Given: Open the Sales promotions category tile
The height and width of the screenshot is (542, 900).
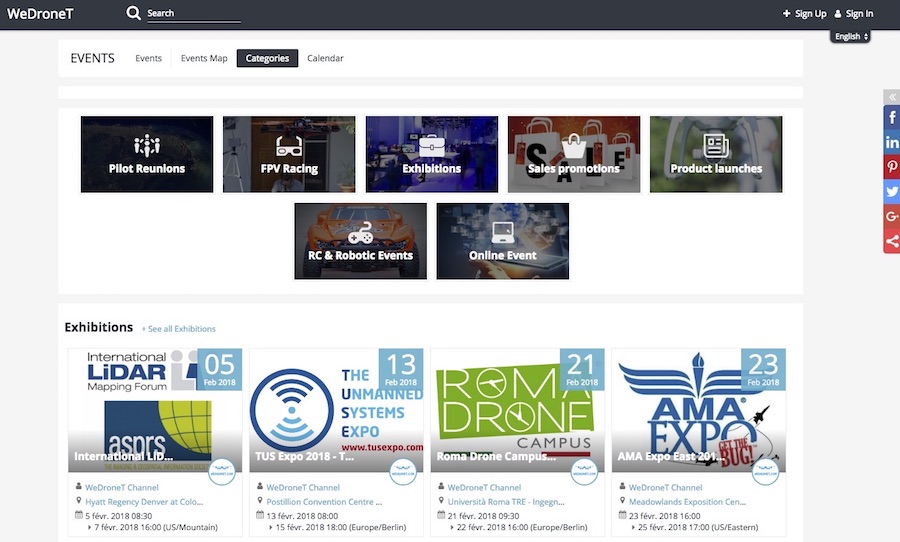Looking at the screenshot, I should (x=574, y=154).
